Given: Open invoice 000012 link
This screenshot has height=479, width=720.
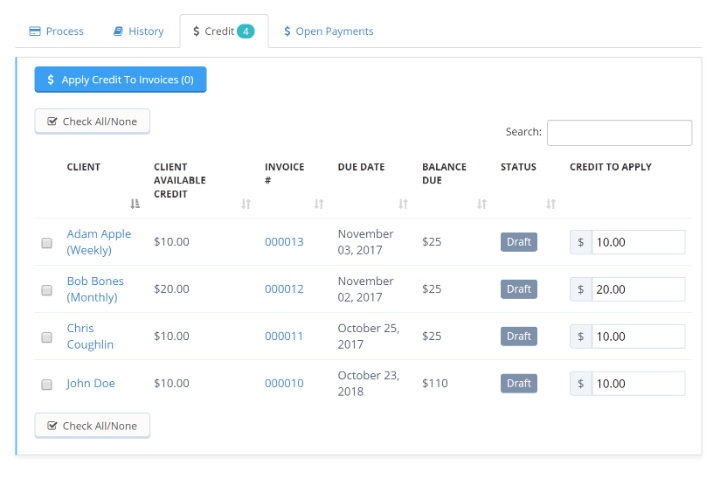Looking at the screenshot, I should pos(284,289).
